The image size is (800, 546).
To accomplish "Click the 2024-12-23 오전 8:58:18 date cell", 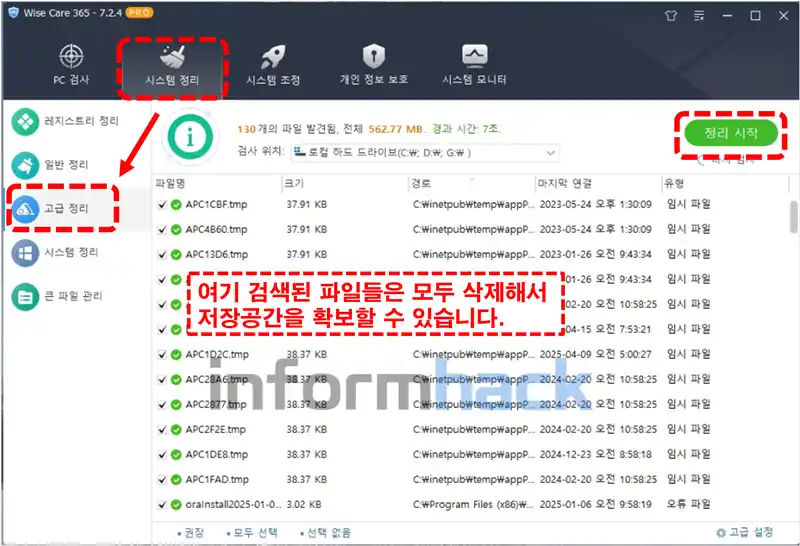I will pos(595,455).
